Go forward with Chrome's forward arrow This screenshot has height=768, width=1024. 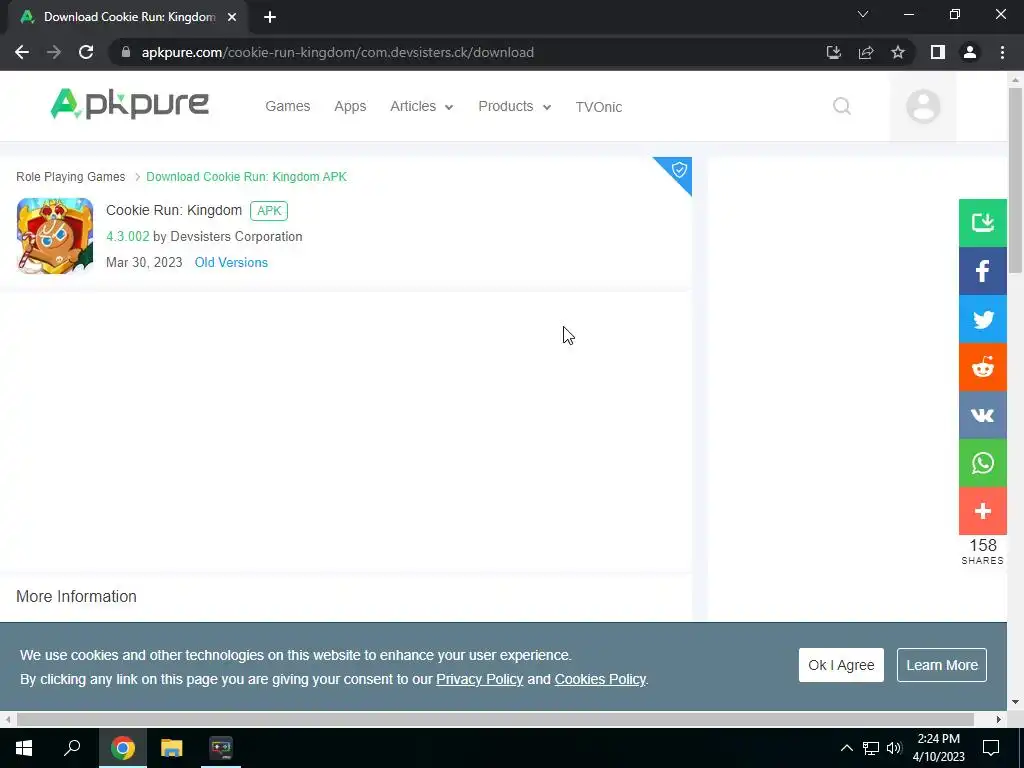(x=54, y=52)
